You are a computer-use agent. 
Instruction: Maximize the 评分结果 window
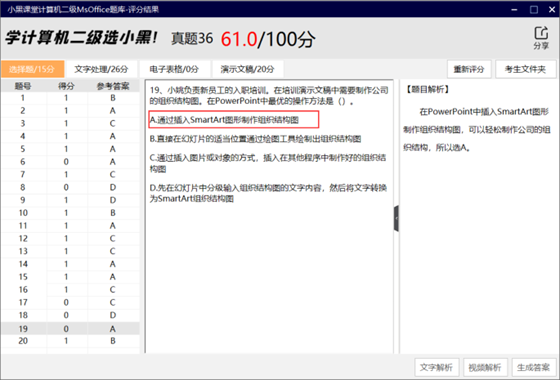(x=534, y=10)
